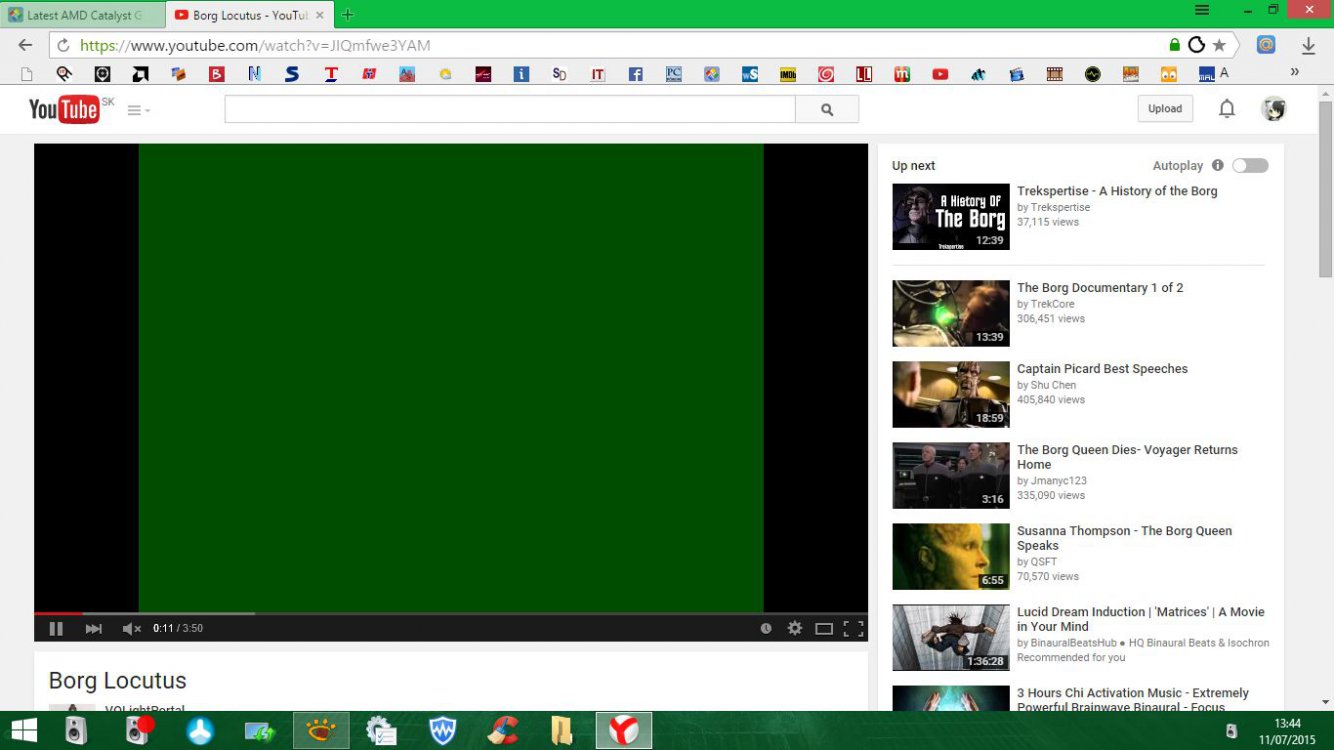Image resolution: width=1334 pixels, height=750 pixels.
Task: Open the IMDb bookmark icon
Action: click(788, 74)
